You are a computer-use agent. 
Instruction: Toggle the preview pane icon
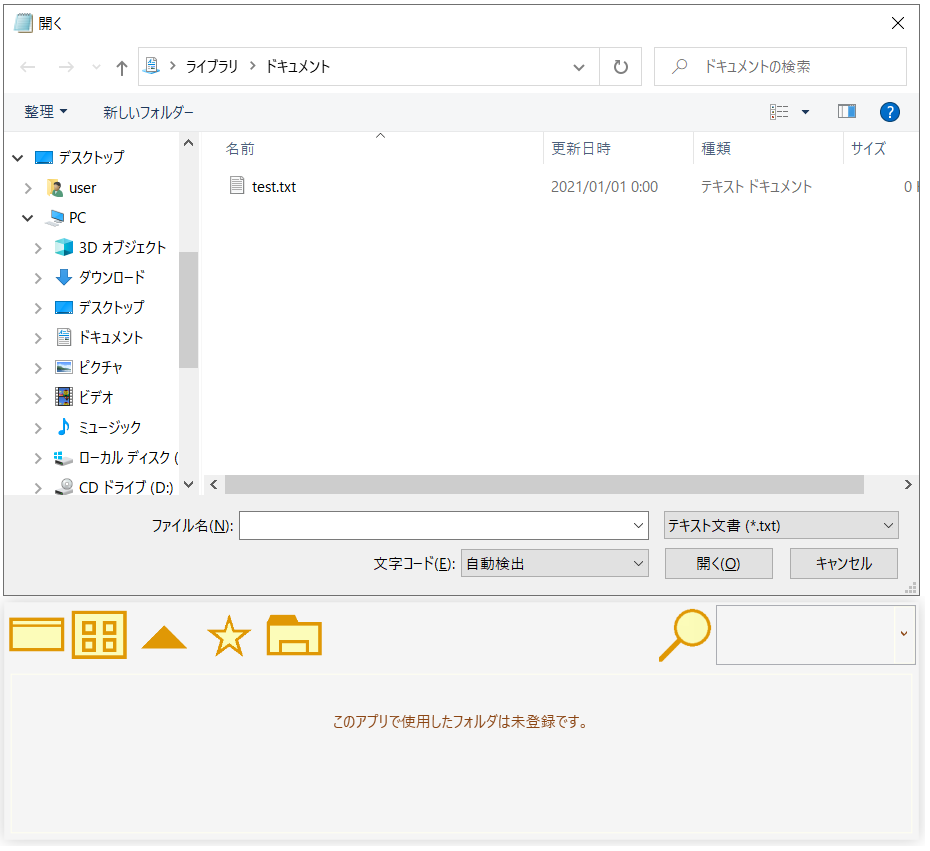846,112
